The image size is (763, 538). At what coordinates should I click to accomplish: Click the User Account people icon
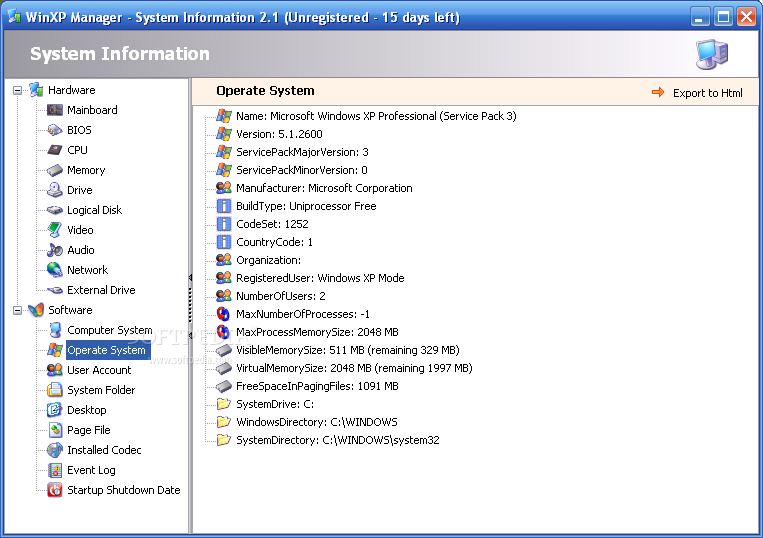coord(54,370)
